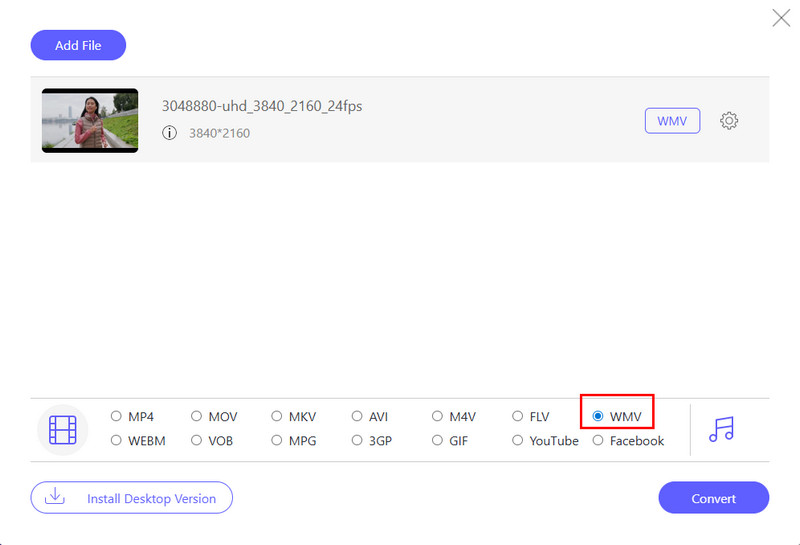
Task: Pick the WEBM format radio button
Action: 117,440
